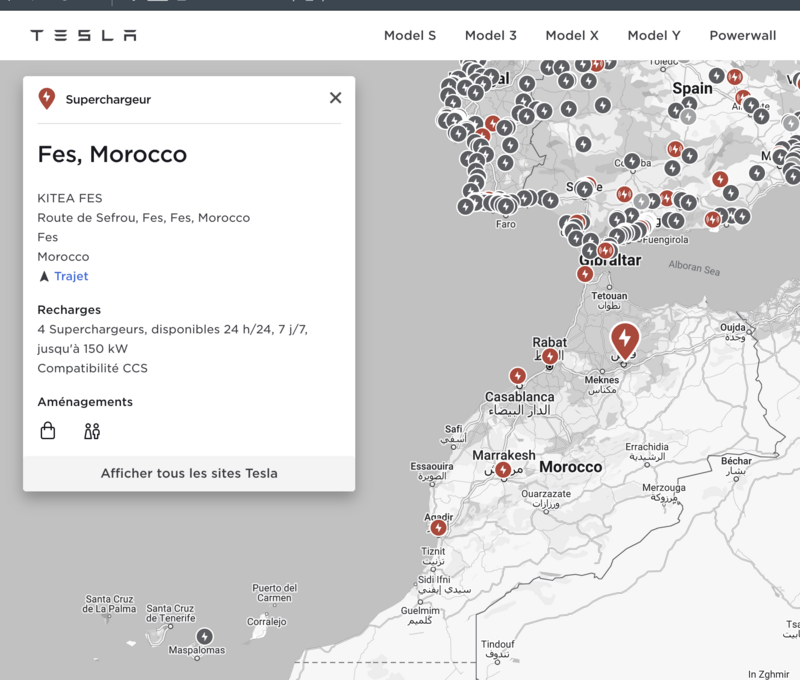Click the Santa Cruz de Tenerife label
The image size is (800, 680).
pyautogui.click(x=170, y=613)
